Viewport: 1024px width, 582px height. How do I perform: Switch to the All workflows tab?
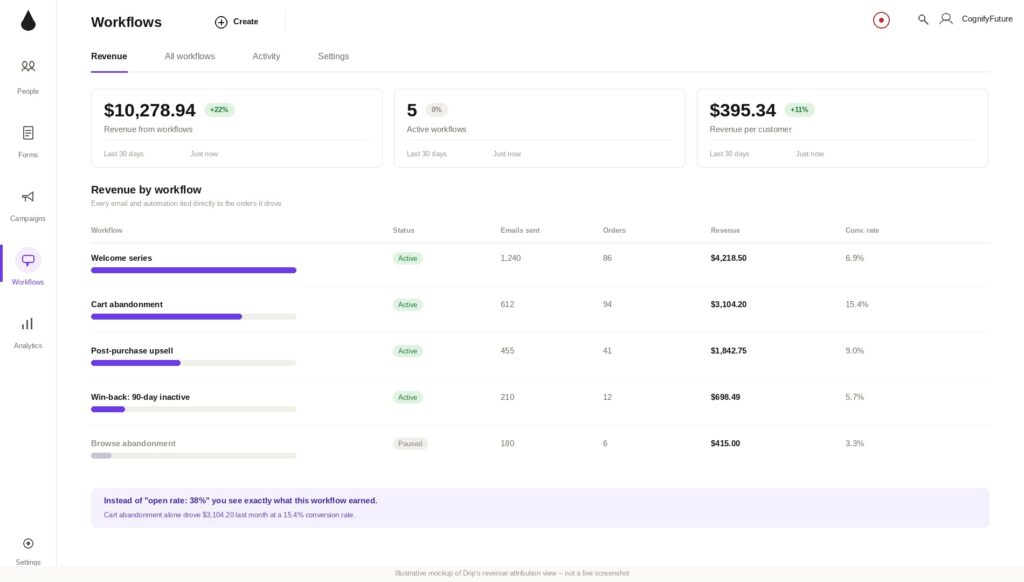[189, 56]
